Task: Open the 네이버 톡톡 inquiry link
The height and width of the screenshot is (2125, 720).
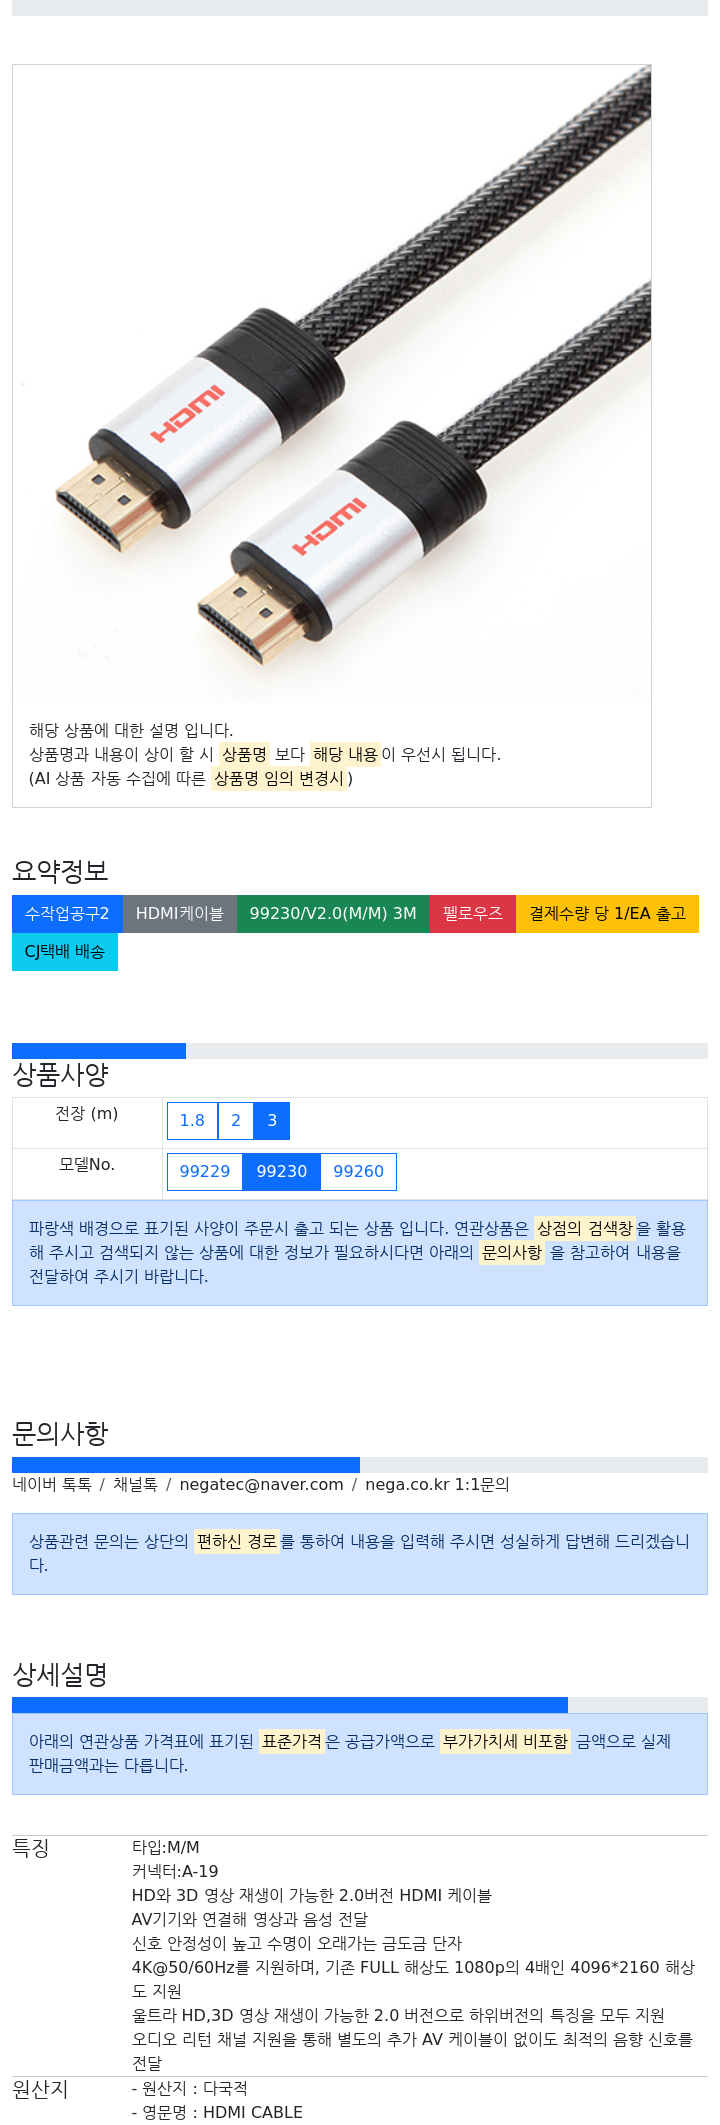Action: 52,1485
